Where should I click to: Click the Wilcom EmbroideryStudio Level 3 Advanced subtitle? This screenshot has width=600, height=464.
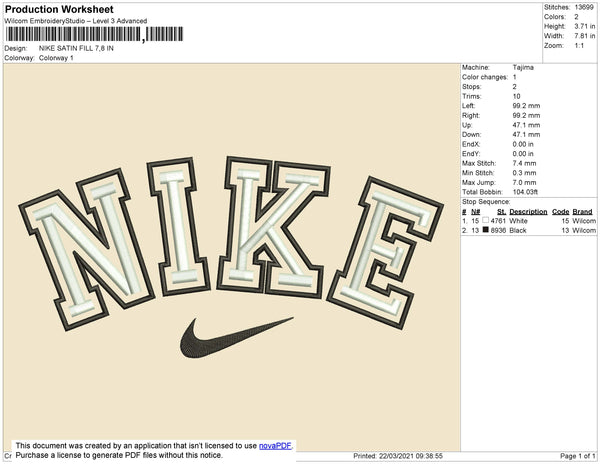click(x=76, y=21)
